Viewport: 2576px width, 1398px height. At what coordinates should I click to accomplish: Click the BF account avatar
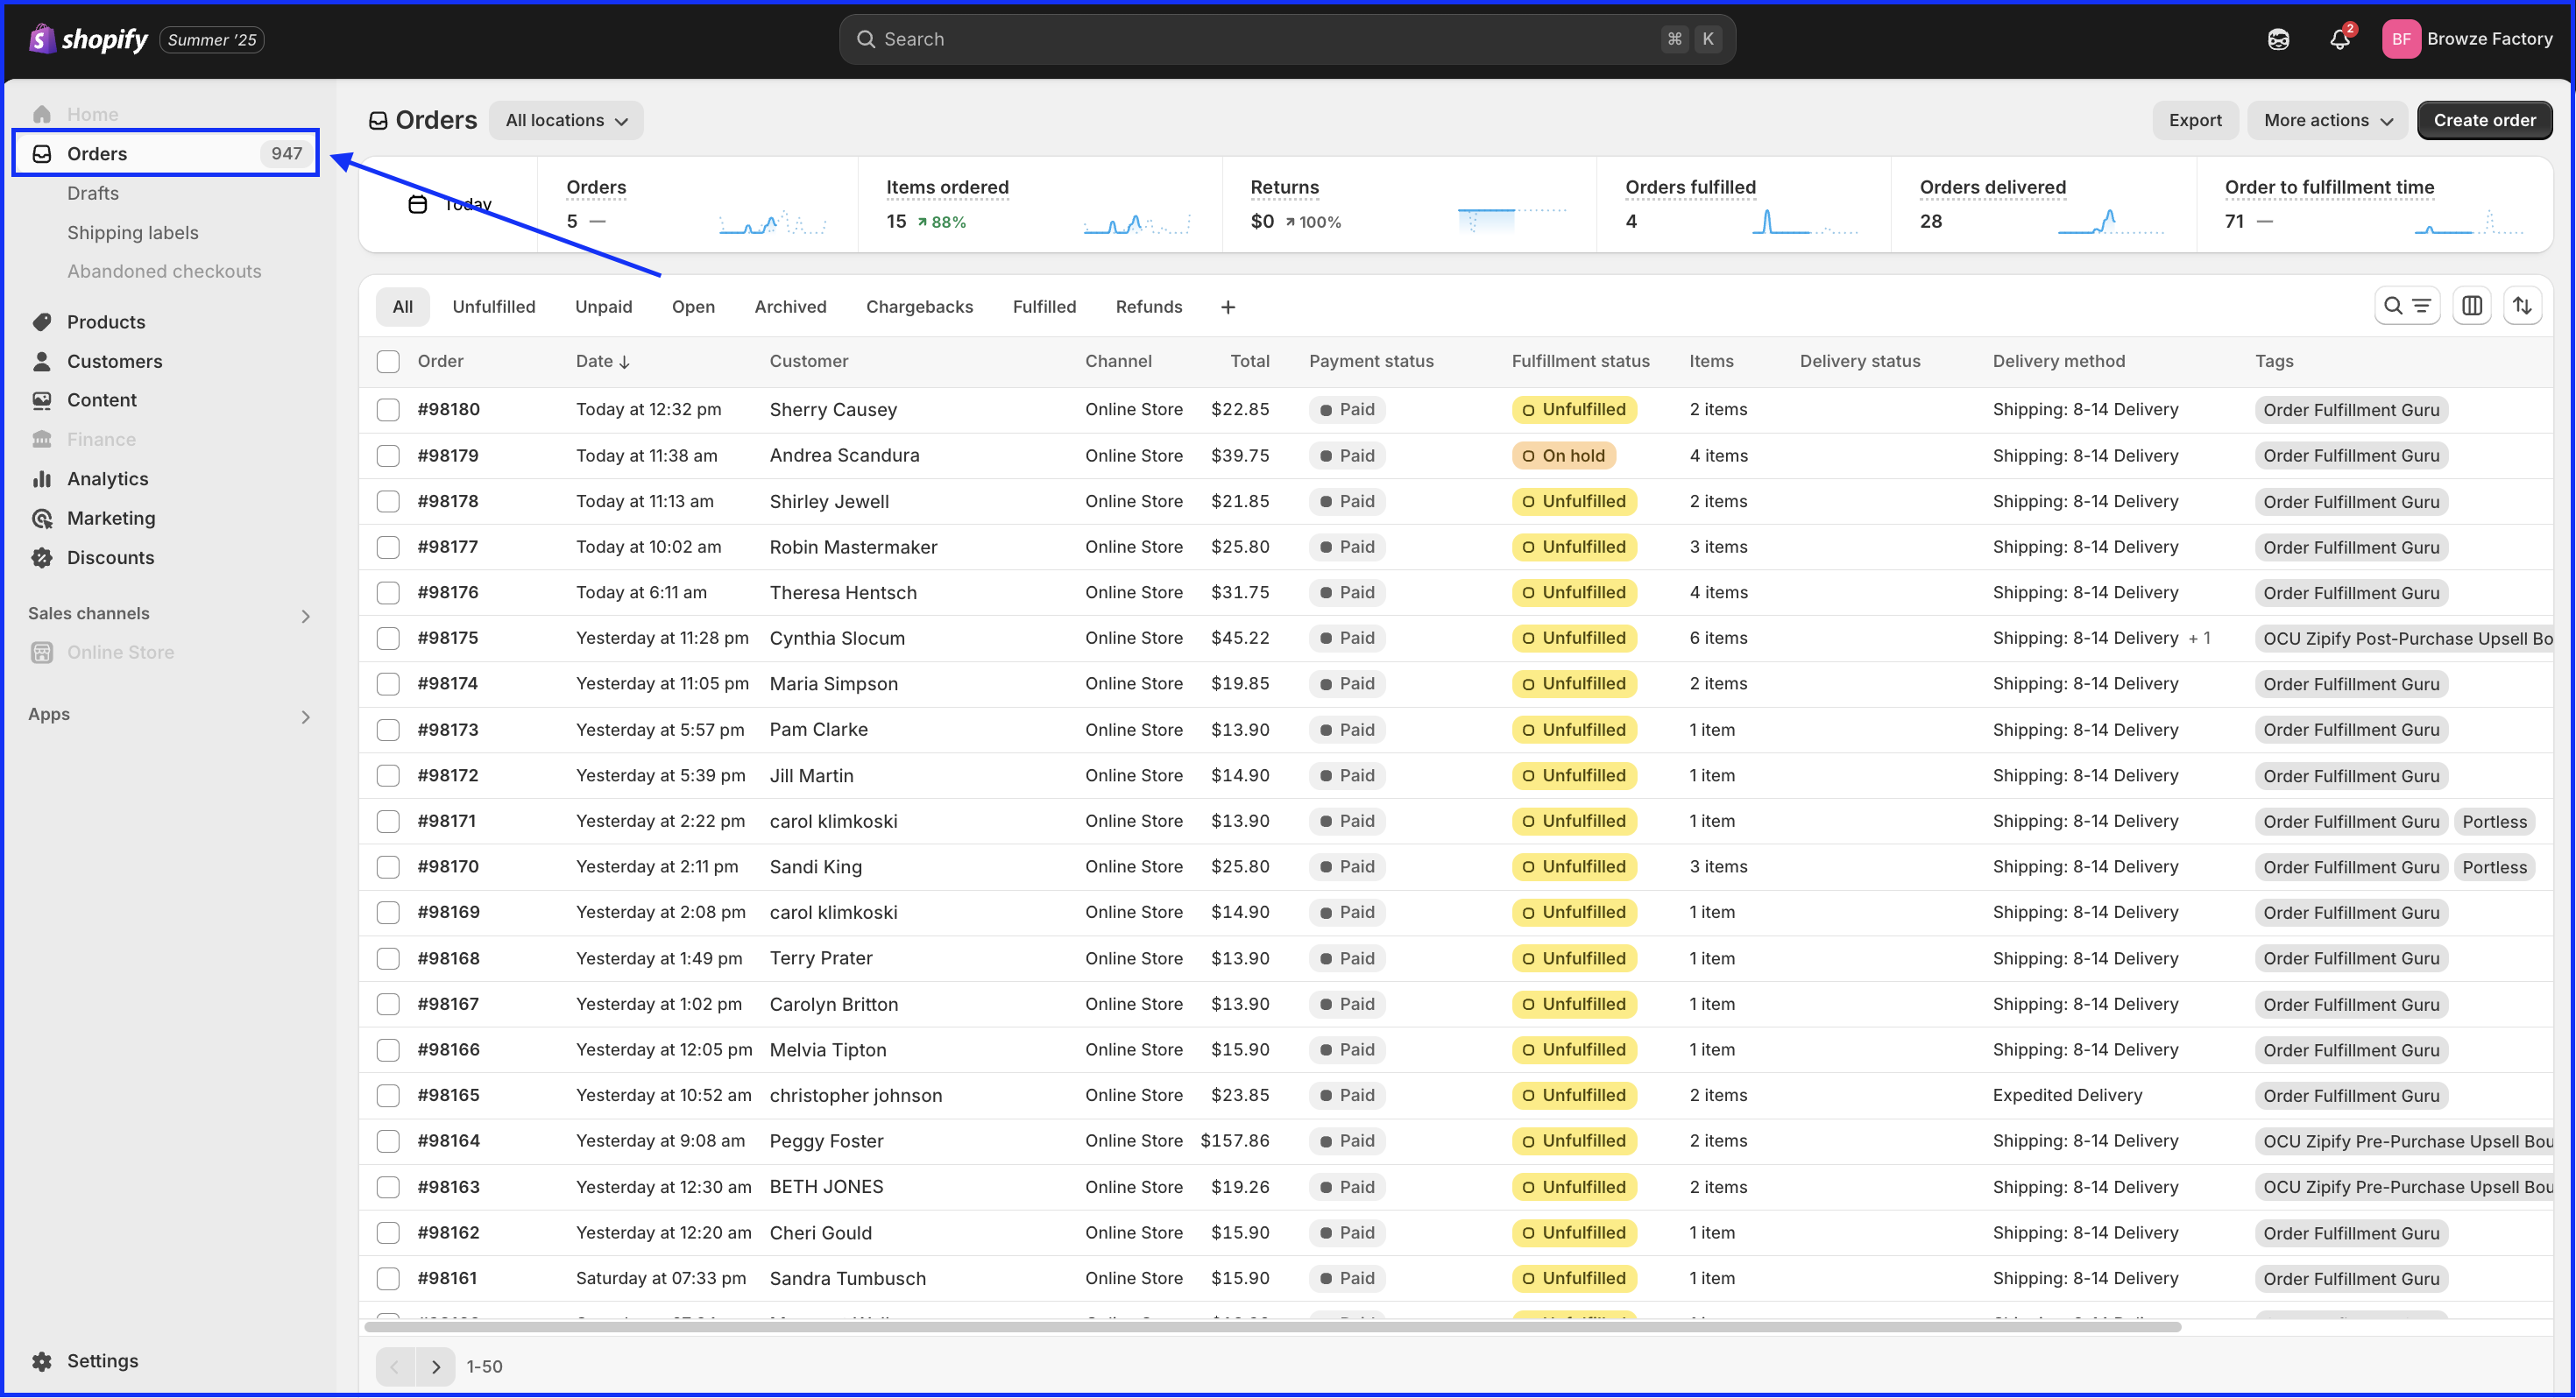[2401, 39]
